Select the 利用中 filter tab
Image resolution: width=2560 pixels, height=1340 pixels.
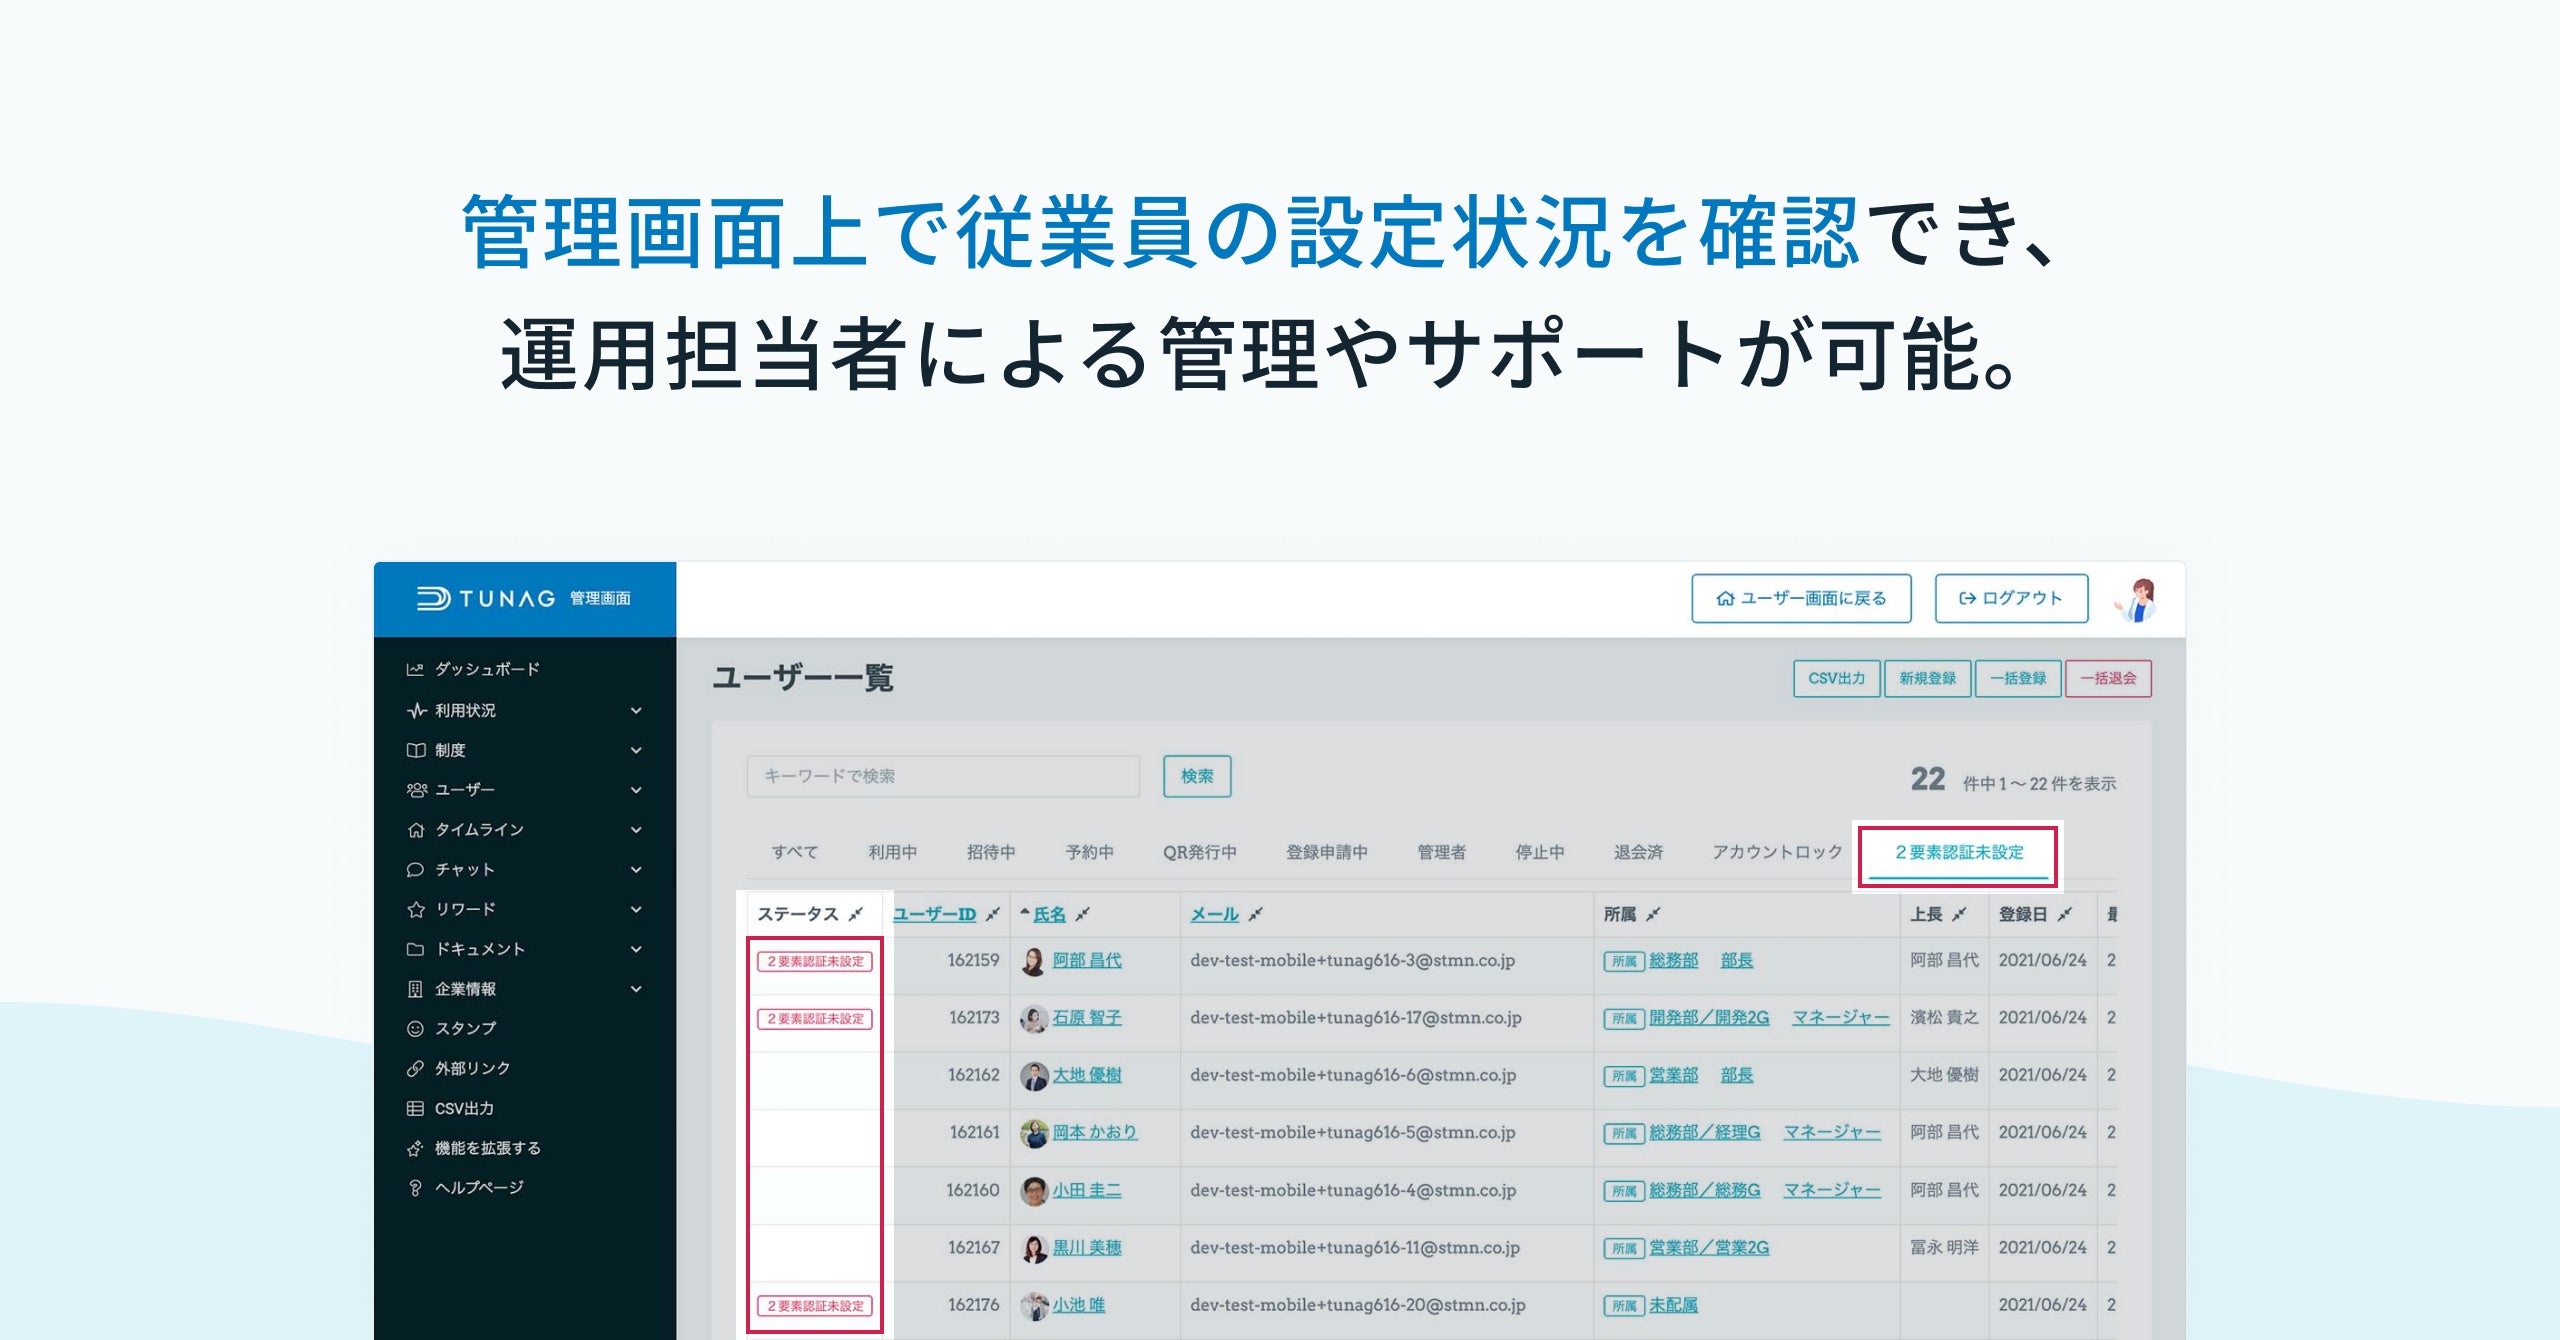click(892, 852)
